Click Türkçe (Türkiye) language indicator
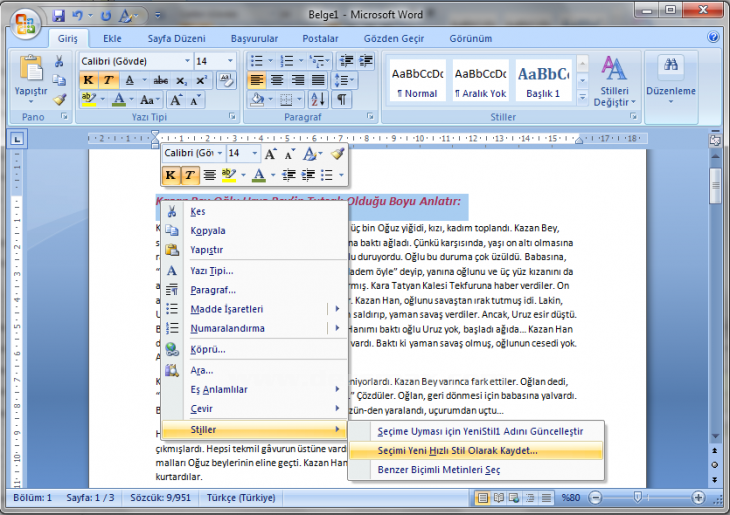Screen dimensions: 730x515 click(241, 498)
